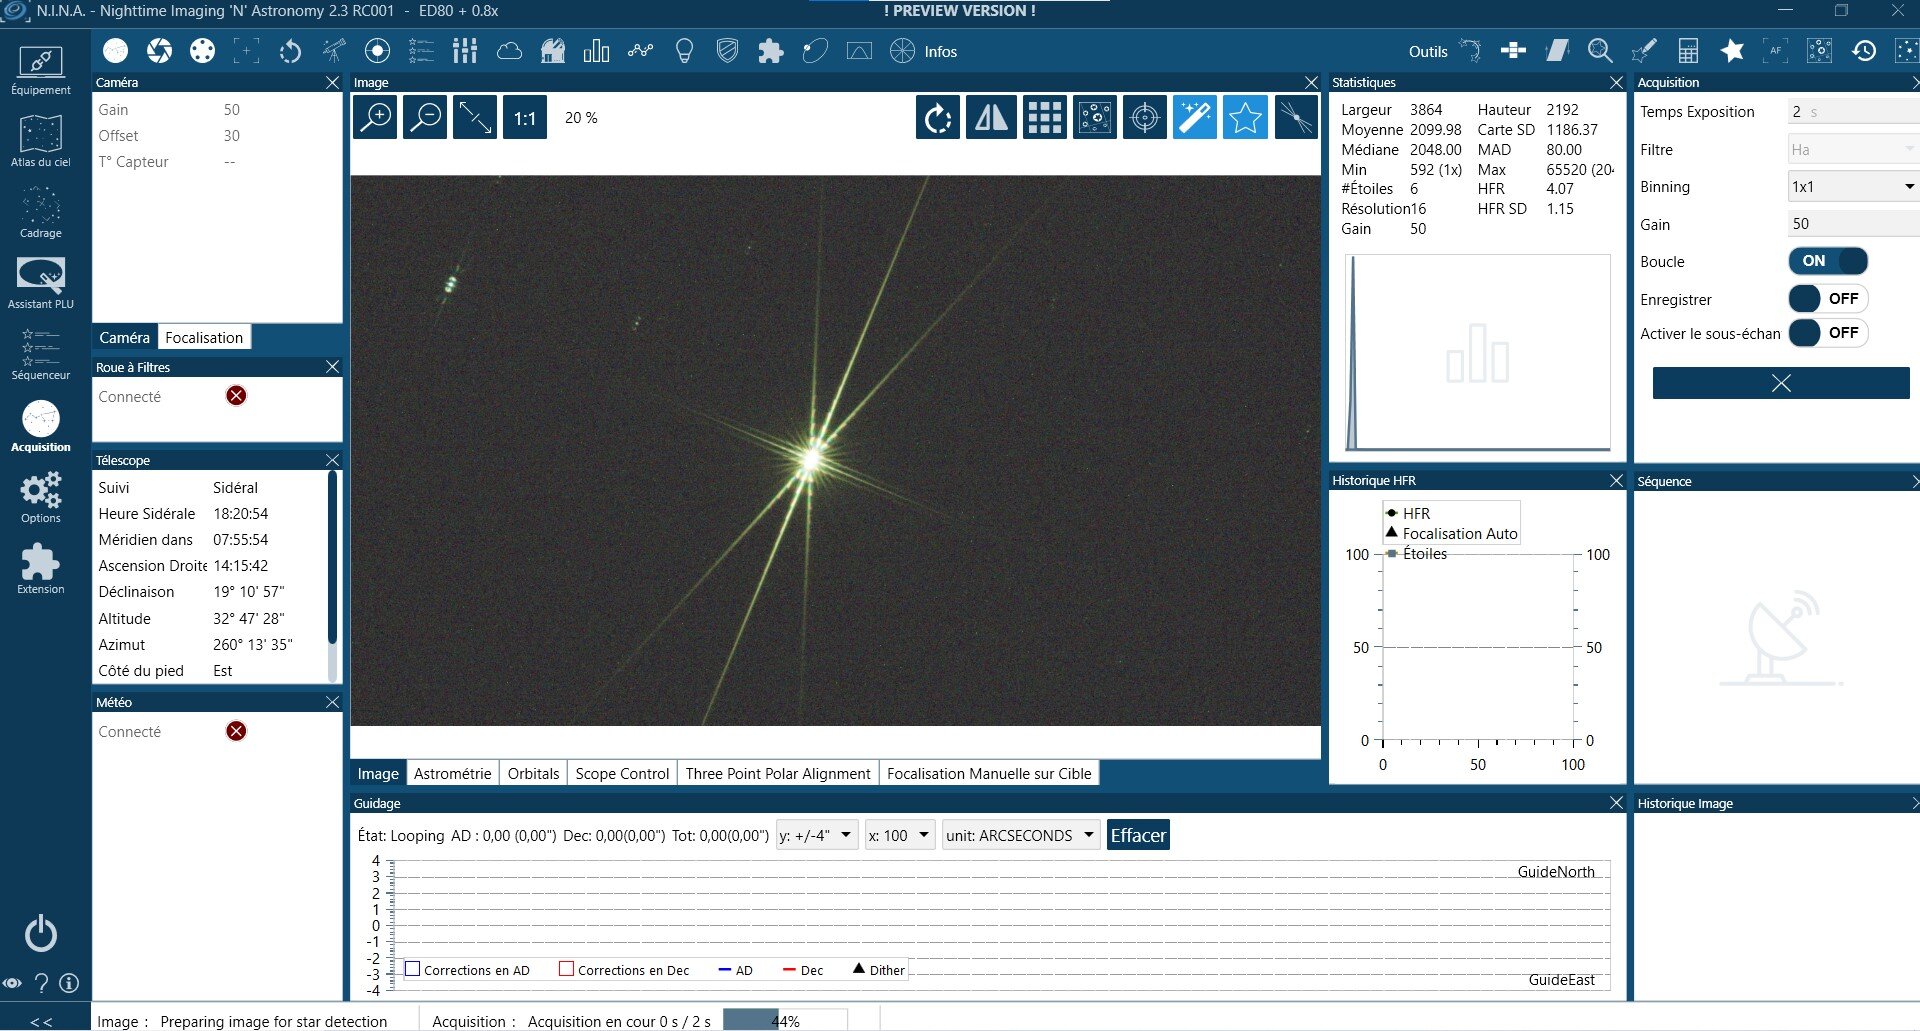
Task: Toggle the aperture camera panel icon
Action: point(159,51)
